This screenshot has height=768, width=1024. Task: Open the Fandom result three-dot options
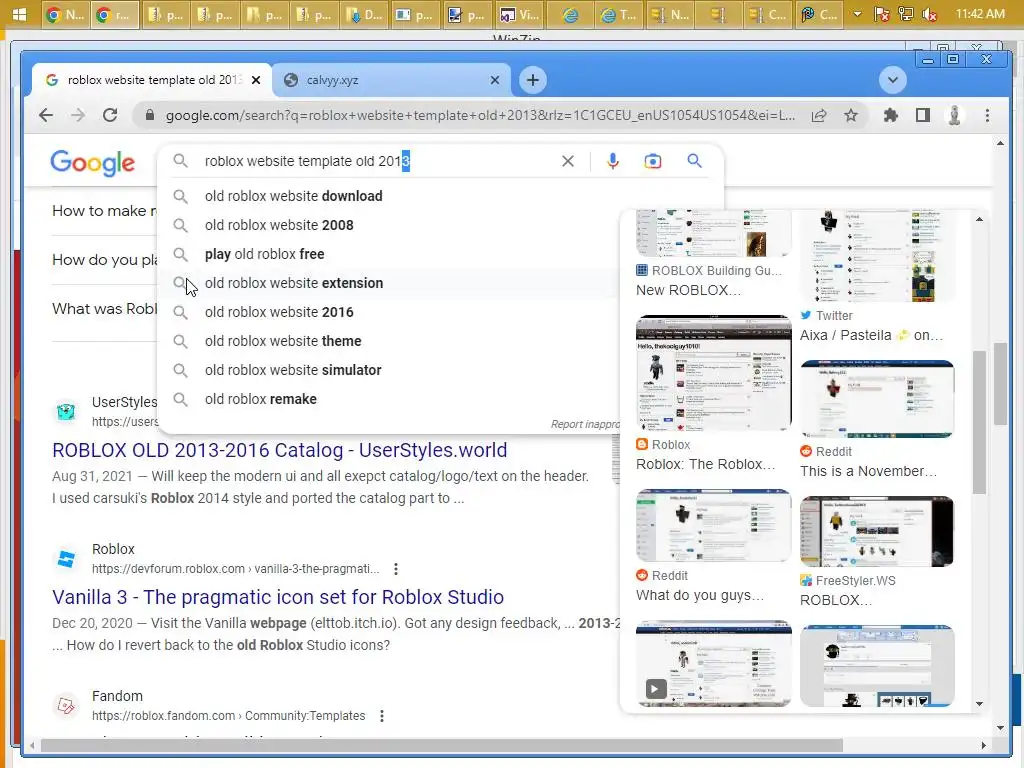click(382, 716)
